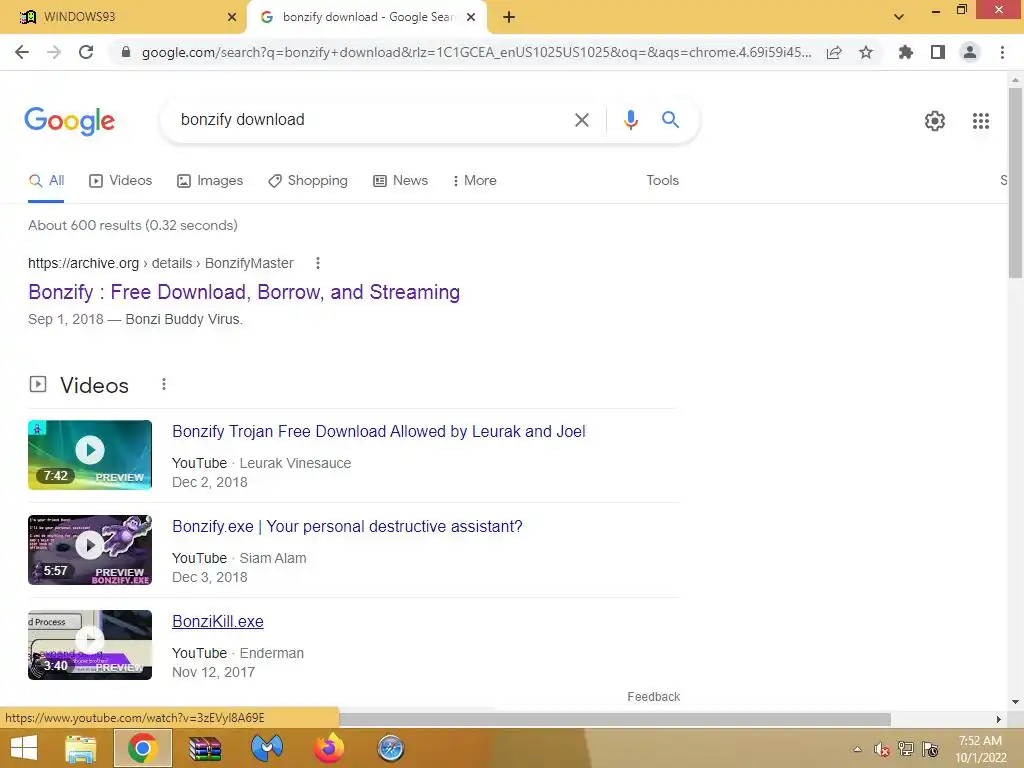Open options for the archive.org result
Image resolution: width=1024 pixels, height=768 pixels.
tap(317, 263)
